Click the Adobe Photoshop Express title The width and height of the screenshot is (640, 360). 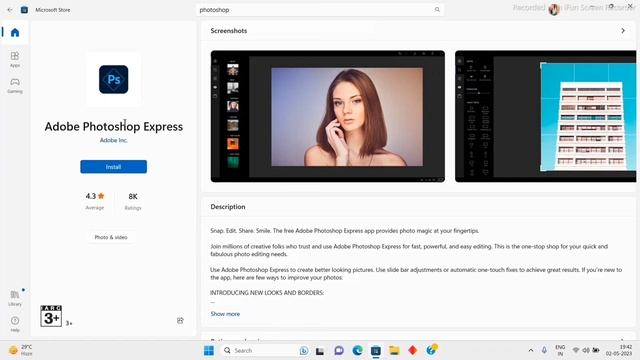click(113, 127)
